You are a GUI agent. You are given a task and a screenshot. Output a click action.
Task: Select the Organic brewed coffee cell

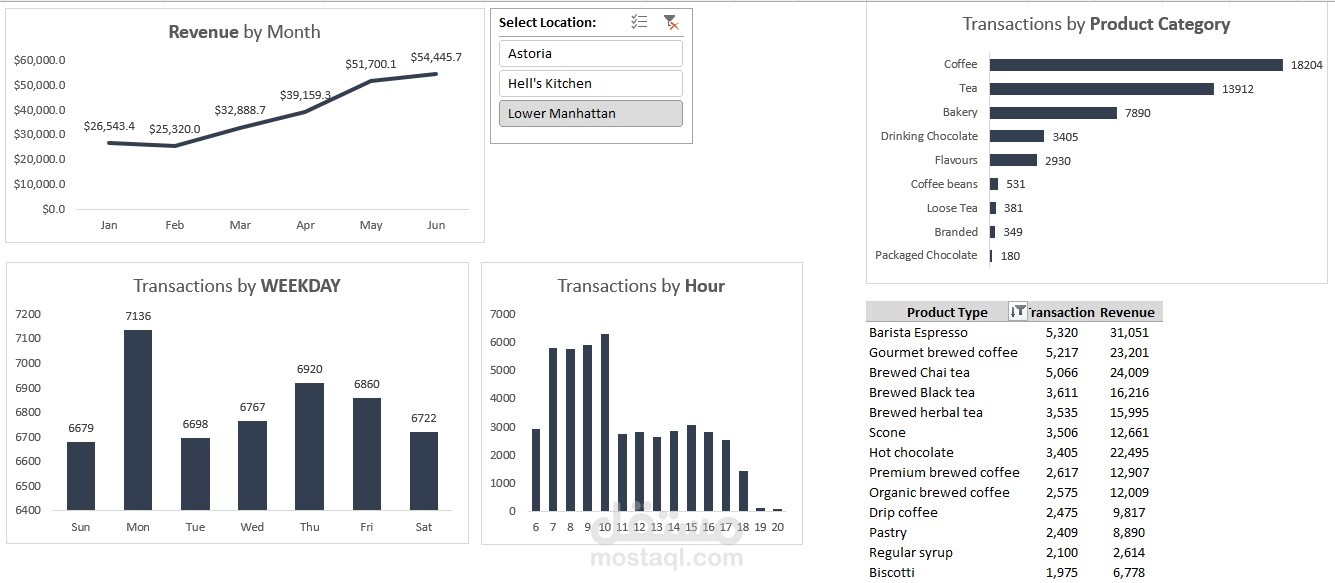click(x=939, y=492)
